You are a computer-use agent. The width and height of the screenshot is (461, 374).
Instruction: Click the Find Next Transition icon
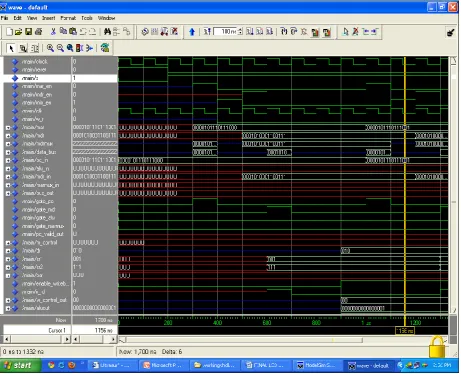coord(374,32)
